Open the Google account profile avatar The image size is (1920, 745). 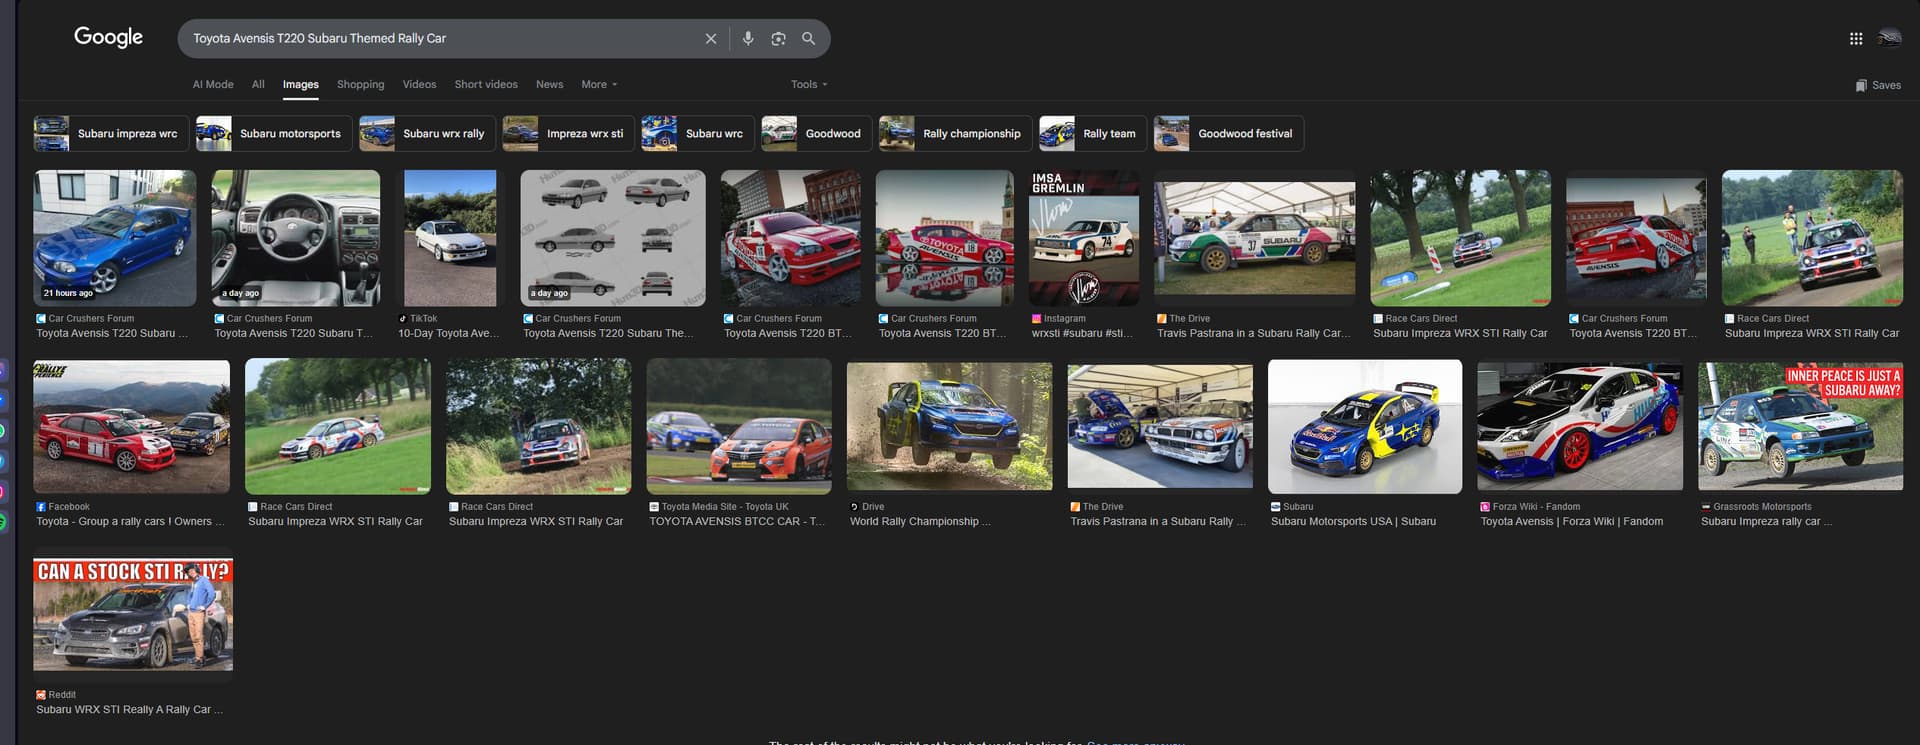(1888, 39)
